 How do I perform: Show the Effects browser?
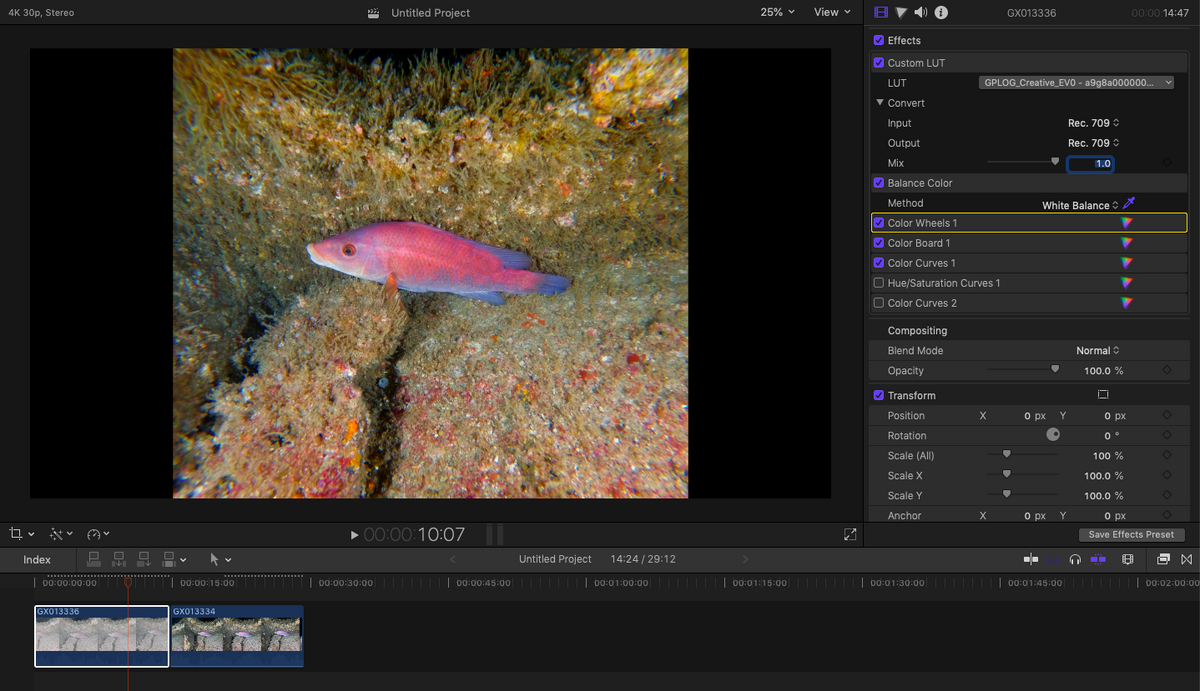click(x=1165, y=559)
